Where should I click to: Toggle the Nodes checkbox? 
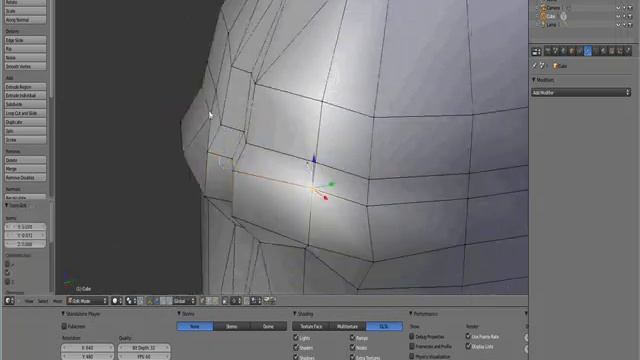click(x=352, y=348)
